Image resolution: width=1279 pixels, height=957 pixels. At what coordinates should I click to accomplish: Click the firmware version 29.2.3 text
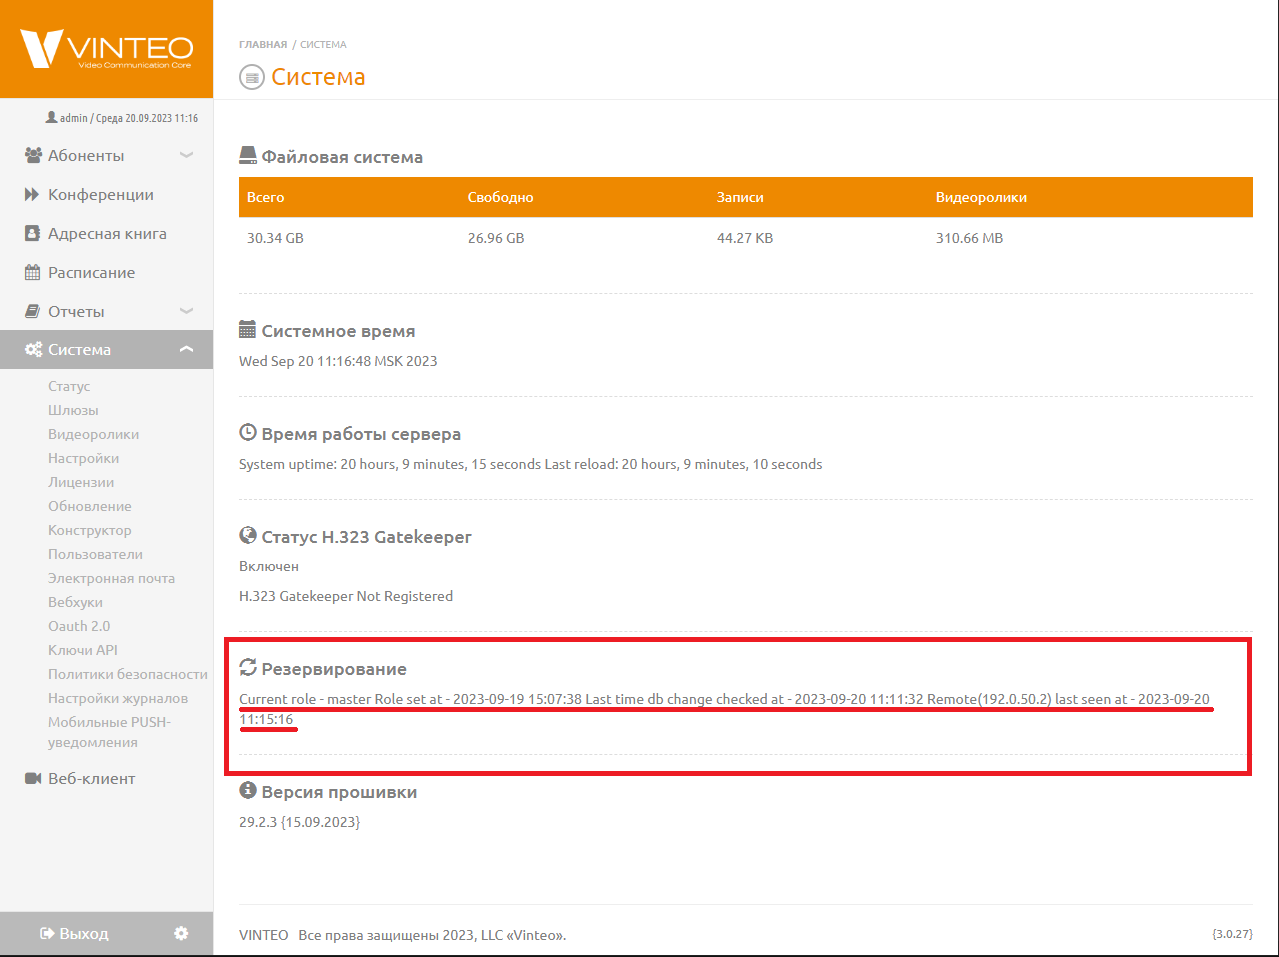point(300,822)
